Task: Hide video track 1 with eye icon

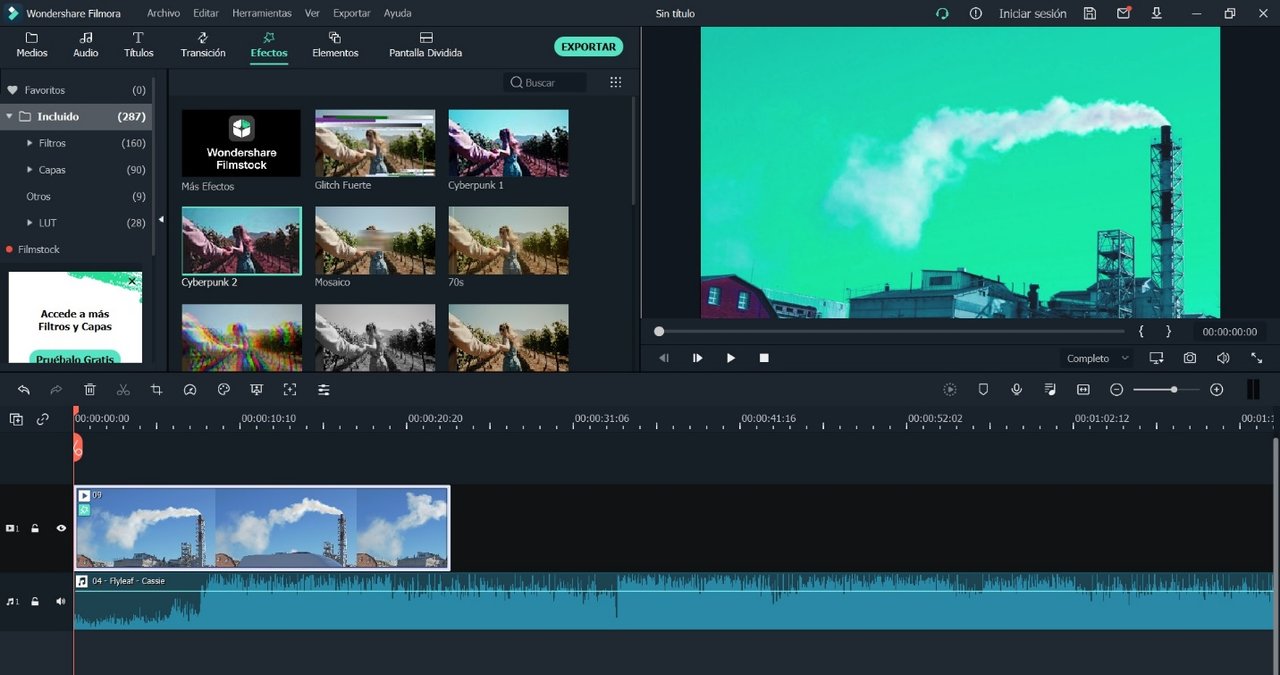Action: click(61, 528)
